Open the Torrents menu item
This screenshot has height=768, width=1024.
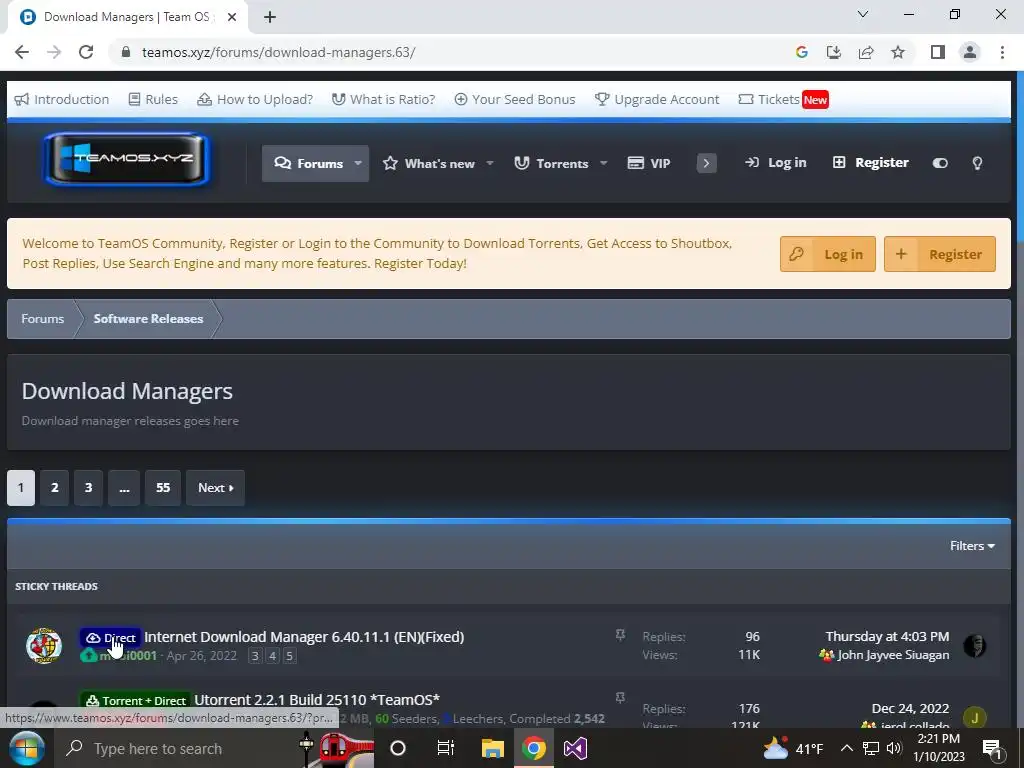click(551, 163)
